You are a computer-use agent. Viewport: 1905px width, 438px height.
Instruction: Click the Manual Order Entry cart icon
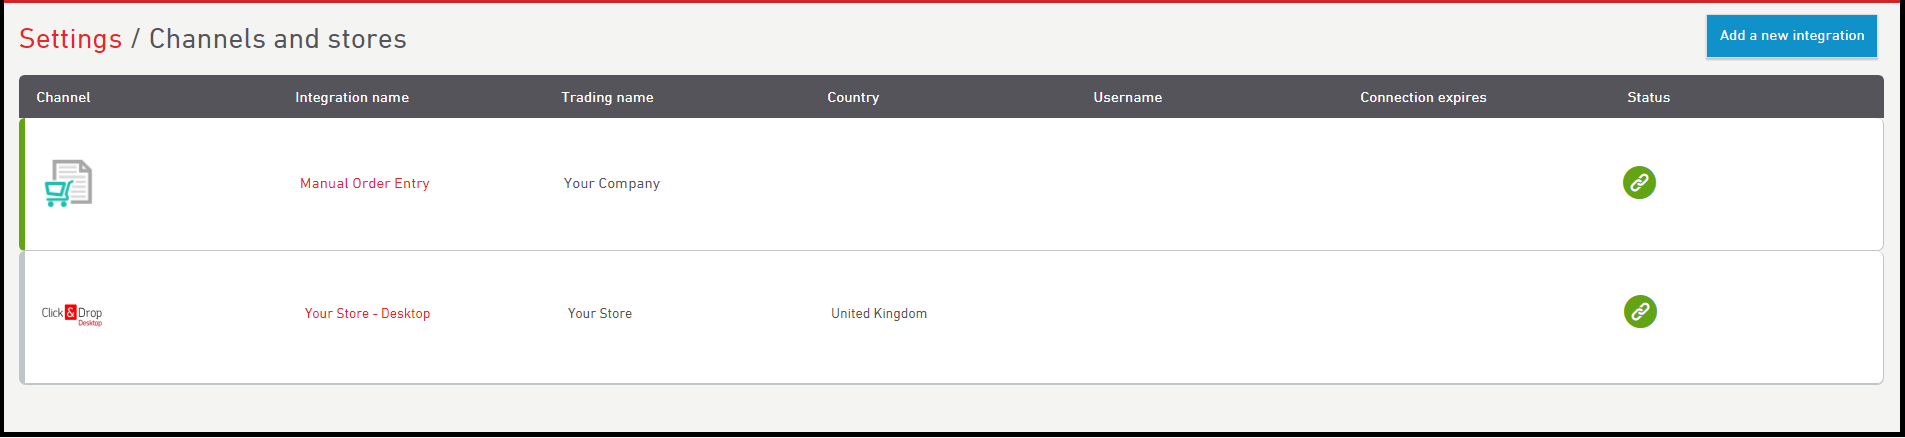(68, 183)
